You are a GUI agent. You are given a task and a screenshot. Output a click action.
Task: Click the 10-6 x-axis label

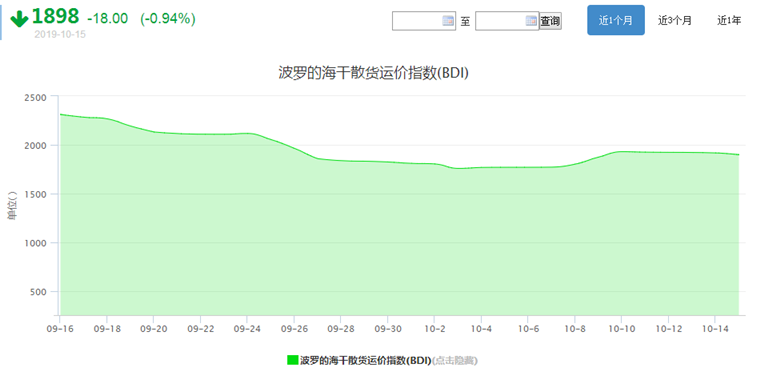click(x=528, y=329)
